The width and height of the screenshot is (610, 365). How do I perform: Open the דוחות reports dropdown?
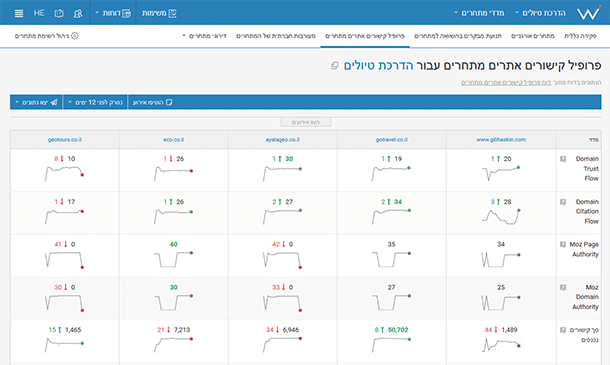pyautogui.click(x=113, y=13)
